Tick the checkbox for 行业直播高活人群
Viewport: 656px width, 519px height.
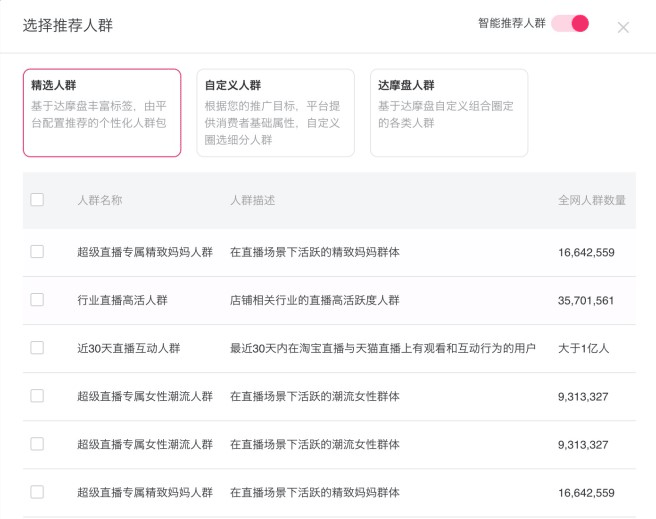point(37,300)
